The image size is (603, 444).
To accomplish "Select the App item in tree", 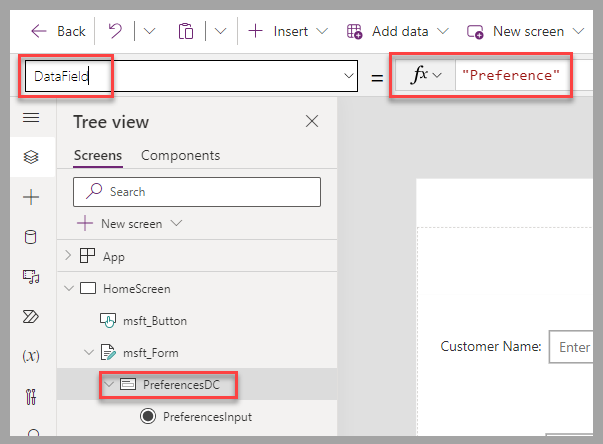I will pos(113,256).
